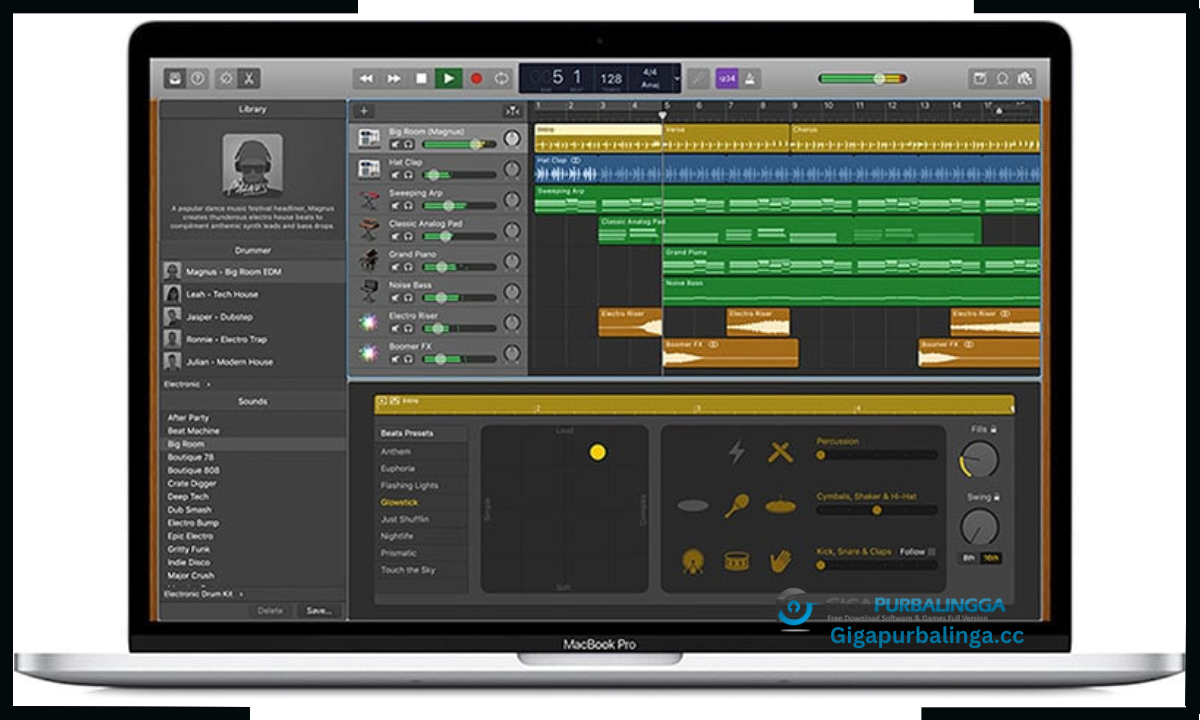Screen dimensions: 1200x720
Task: Click the add track plus button
Action: click(364, 111)
